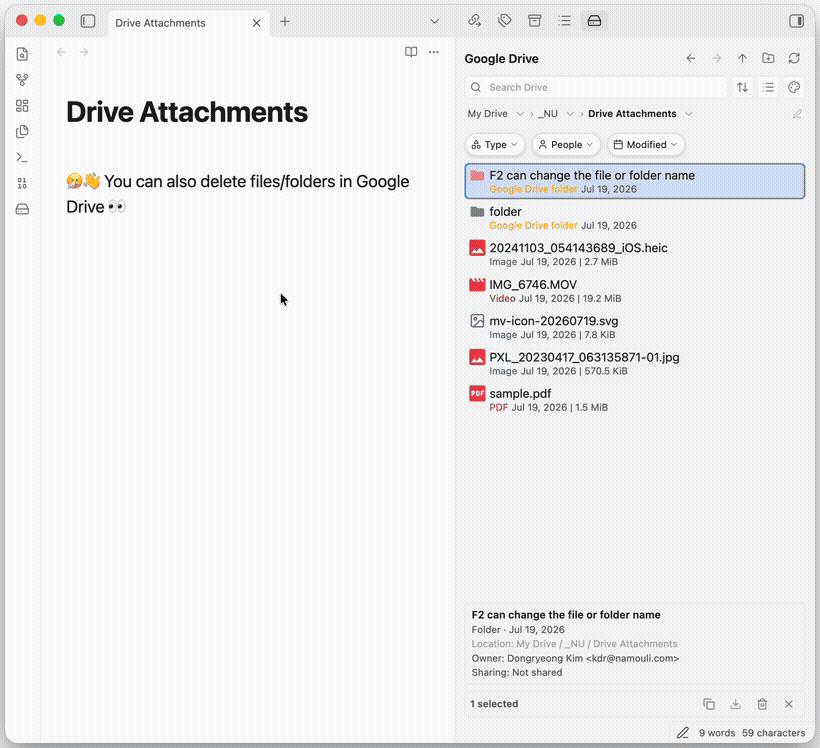Image resolution: width=820 pixels, height=748 pixels.
Task: Expand Drive Attachments breadcrumb dropdown
Action: (x=689, y=114)
